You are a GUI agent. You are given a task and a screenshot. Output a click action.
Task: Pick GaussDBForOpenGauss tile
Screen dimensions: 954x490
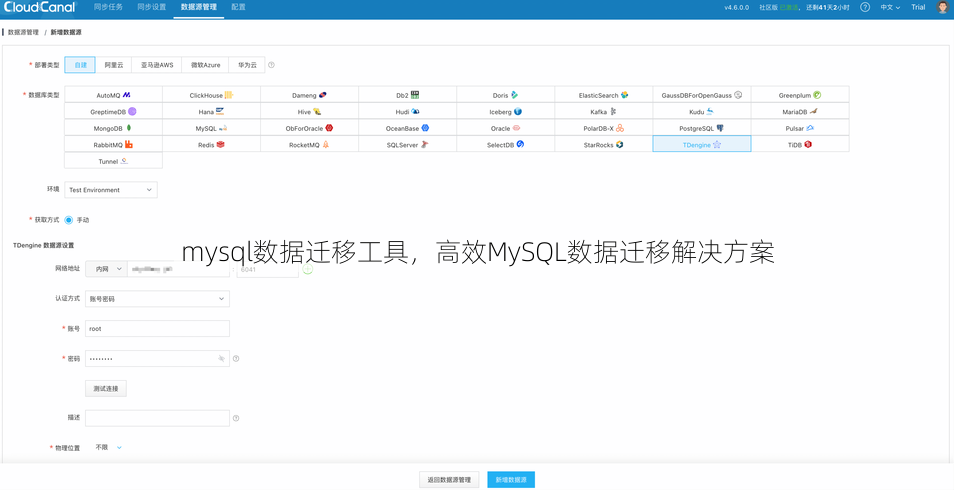702,94
